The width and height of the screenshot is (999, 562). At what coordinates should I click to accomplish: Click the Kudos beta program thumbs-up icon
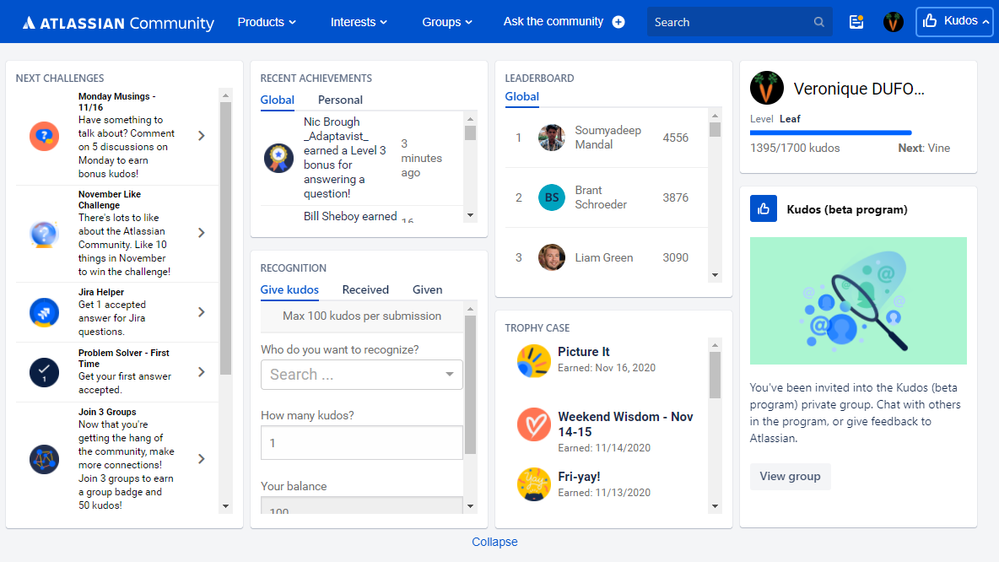coord(763,208)
